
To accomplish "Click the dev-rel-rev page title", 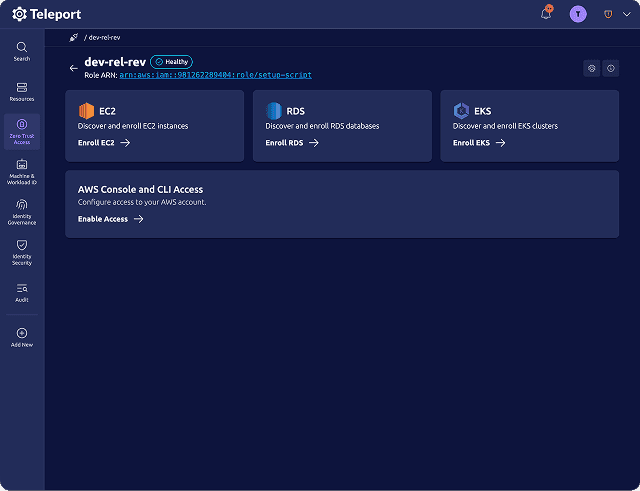I will click(x=115, y=62).
